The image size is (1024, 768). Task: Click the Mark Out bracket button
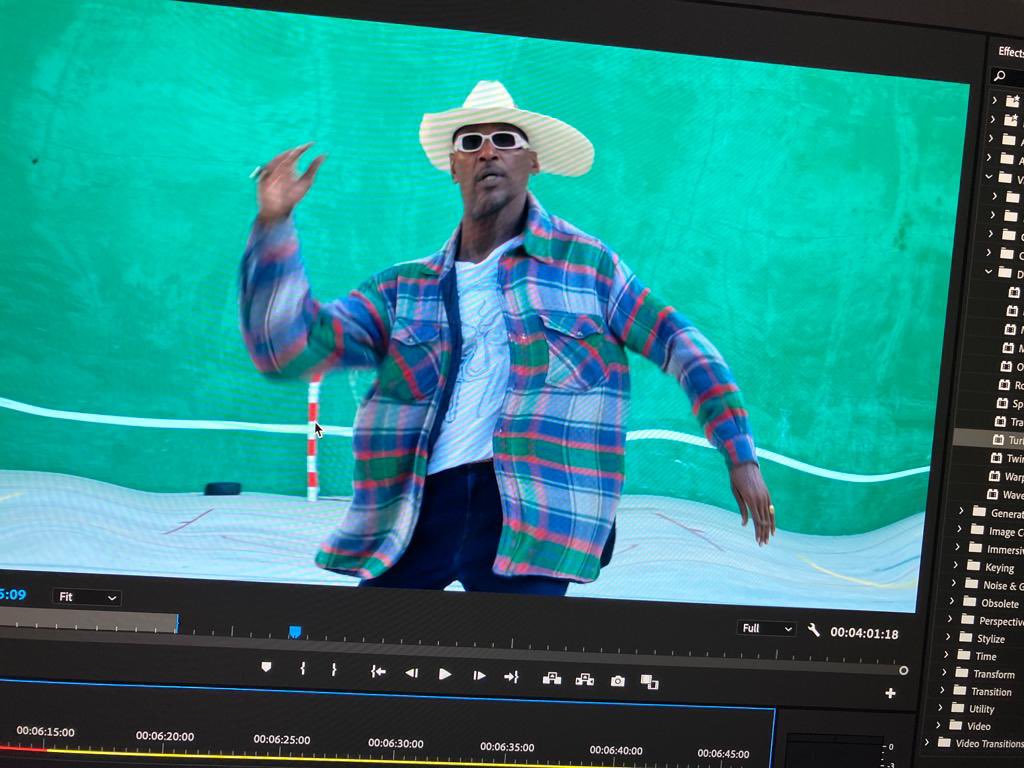334,669
